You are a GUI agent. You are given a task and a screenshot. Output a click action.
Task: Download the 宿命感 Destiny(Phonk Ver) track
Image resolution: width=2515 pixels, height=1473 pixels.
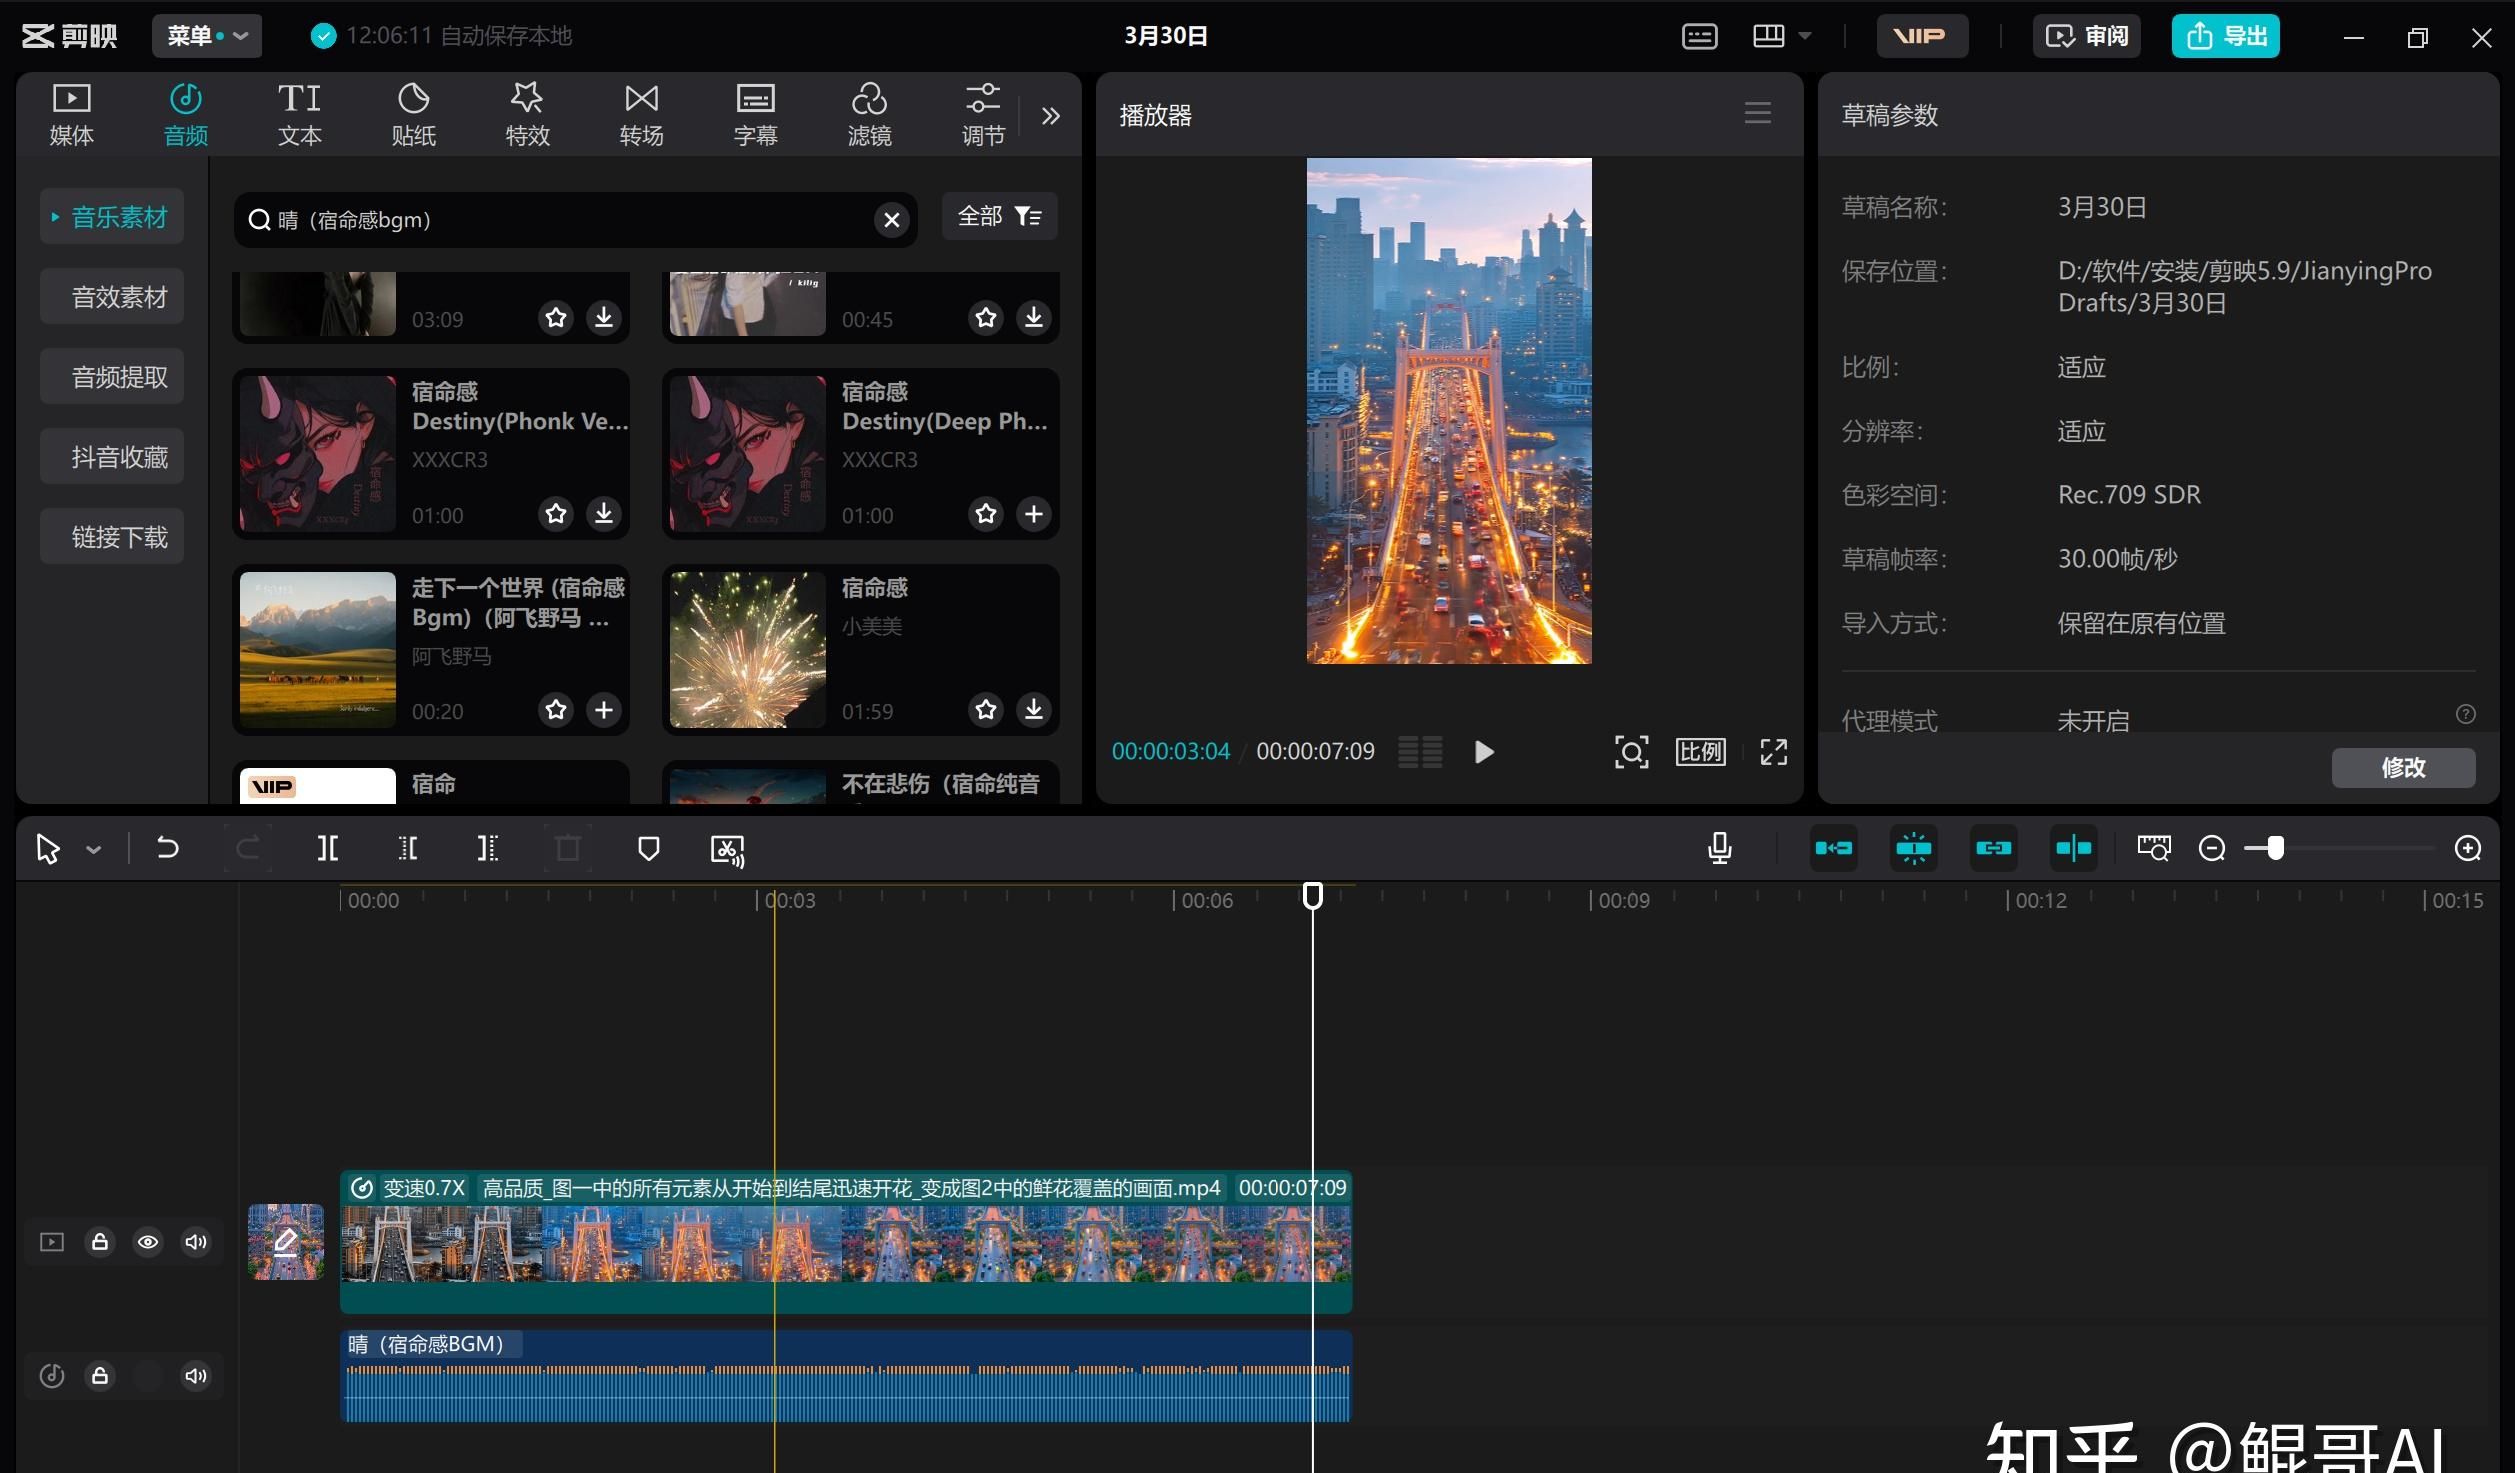click(604, 514)
